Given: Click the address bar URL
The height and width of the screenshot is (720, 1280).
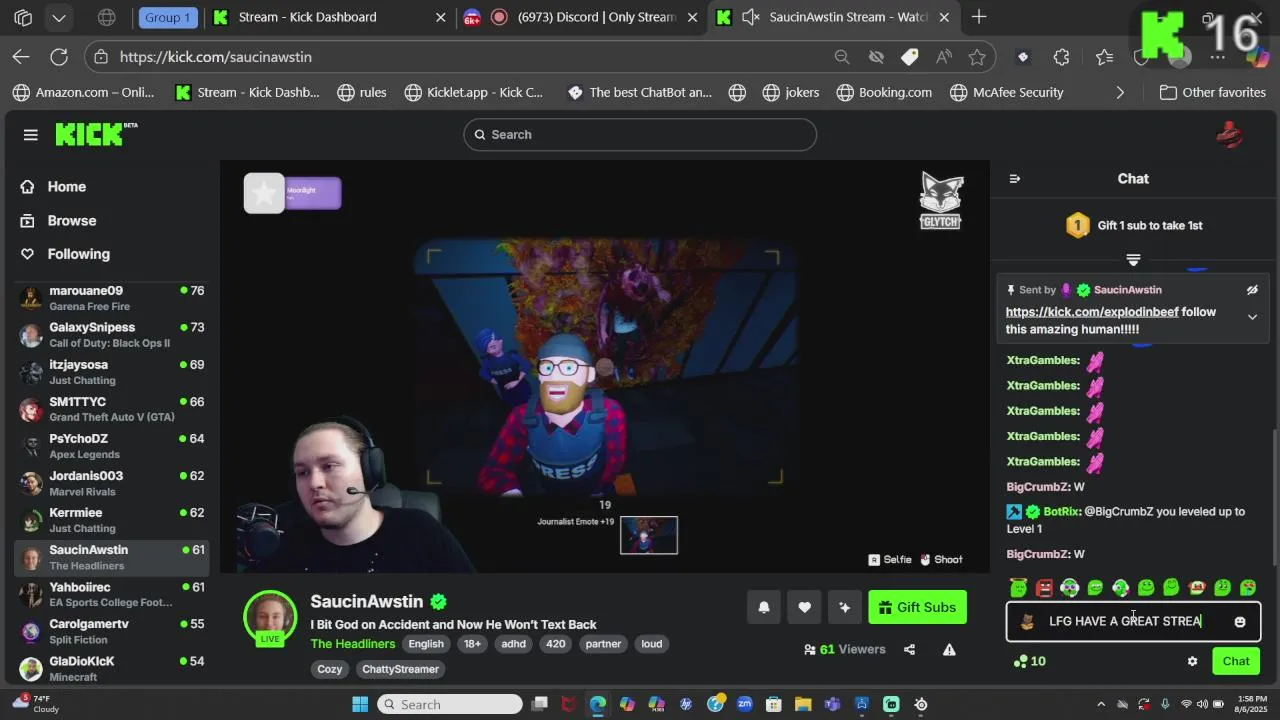Looking at the screenshot, I should click(215, 57).
